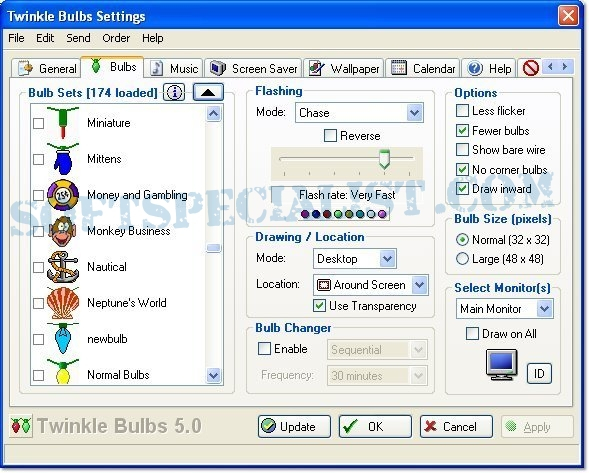The image size is (589, 473).
Task: Expand the Location Around Screen dropdown
Action: point(371,285)
